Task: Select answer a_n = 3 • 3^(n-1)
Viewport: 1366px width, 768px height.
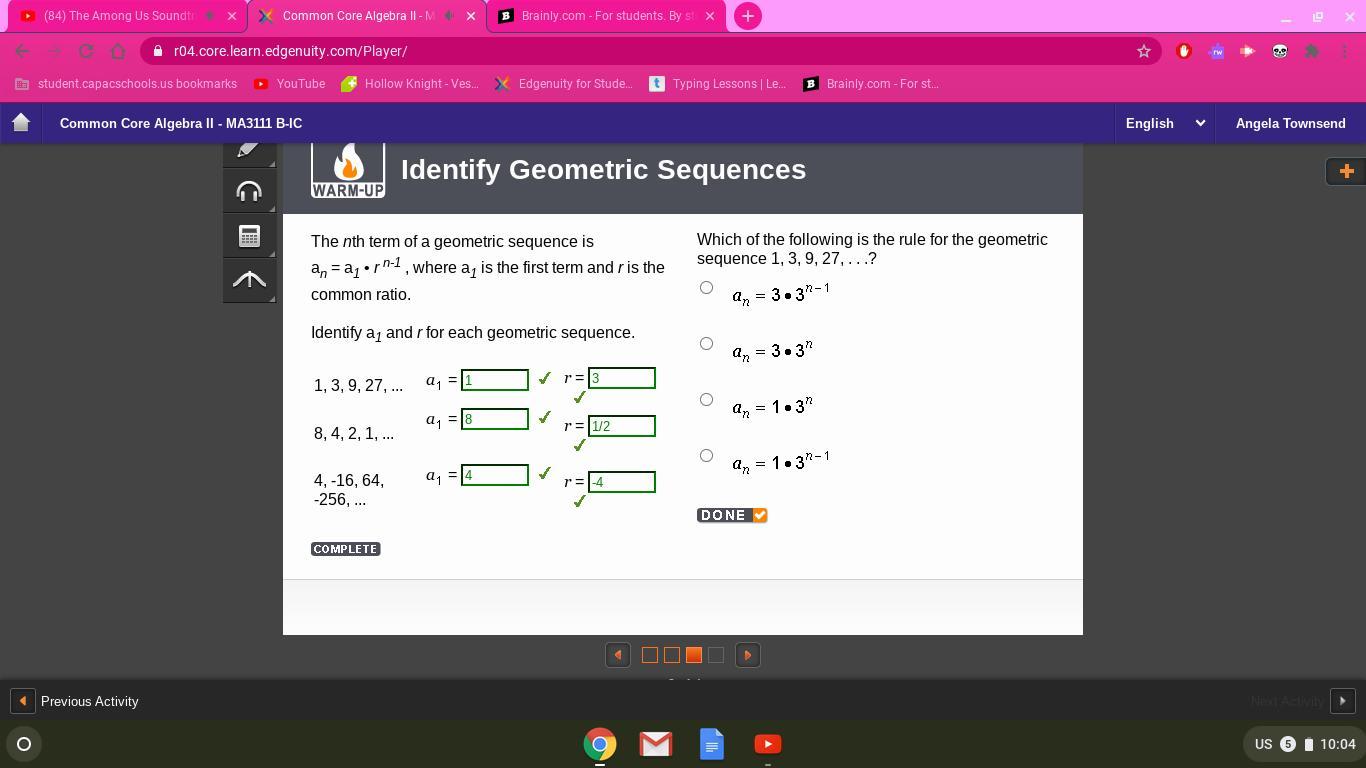Action: [706, 288]
